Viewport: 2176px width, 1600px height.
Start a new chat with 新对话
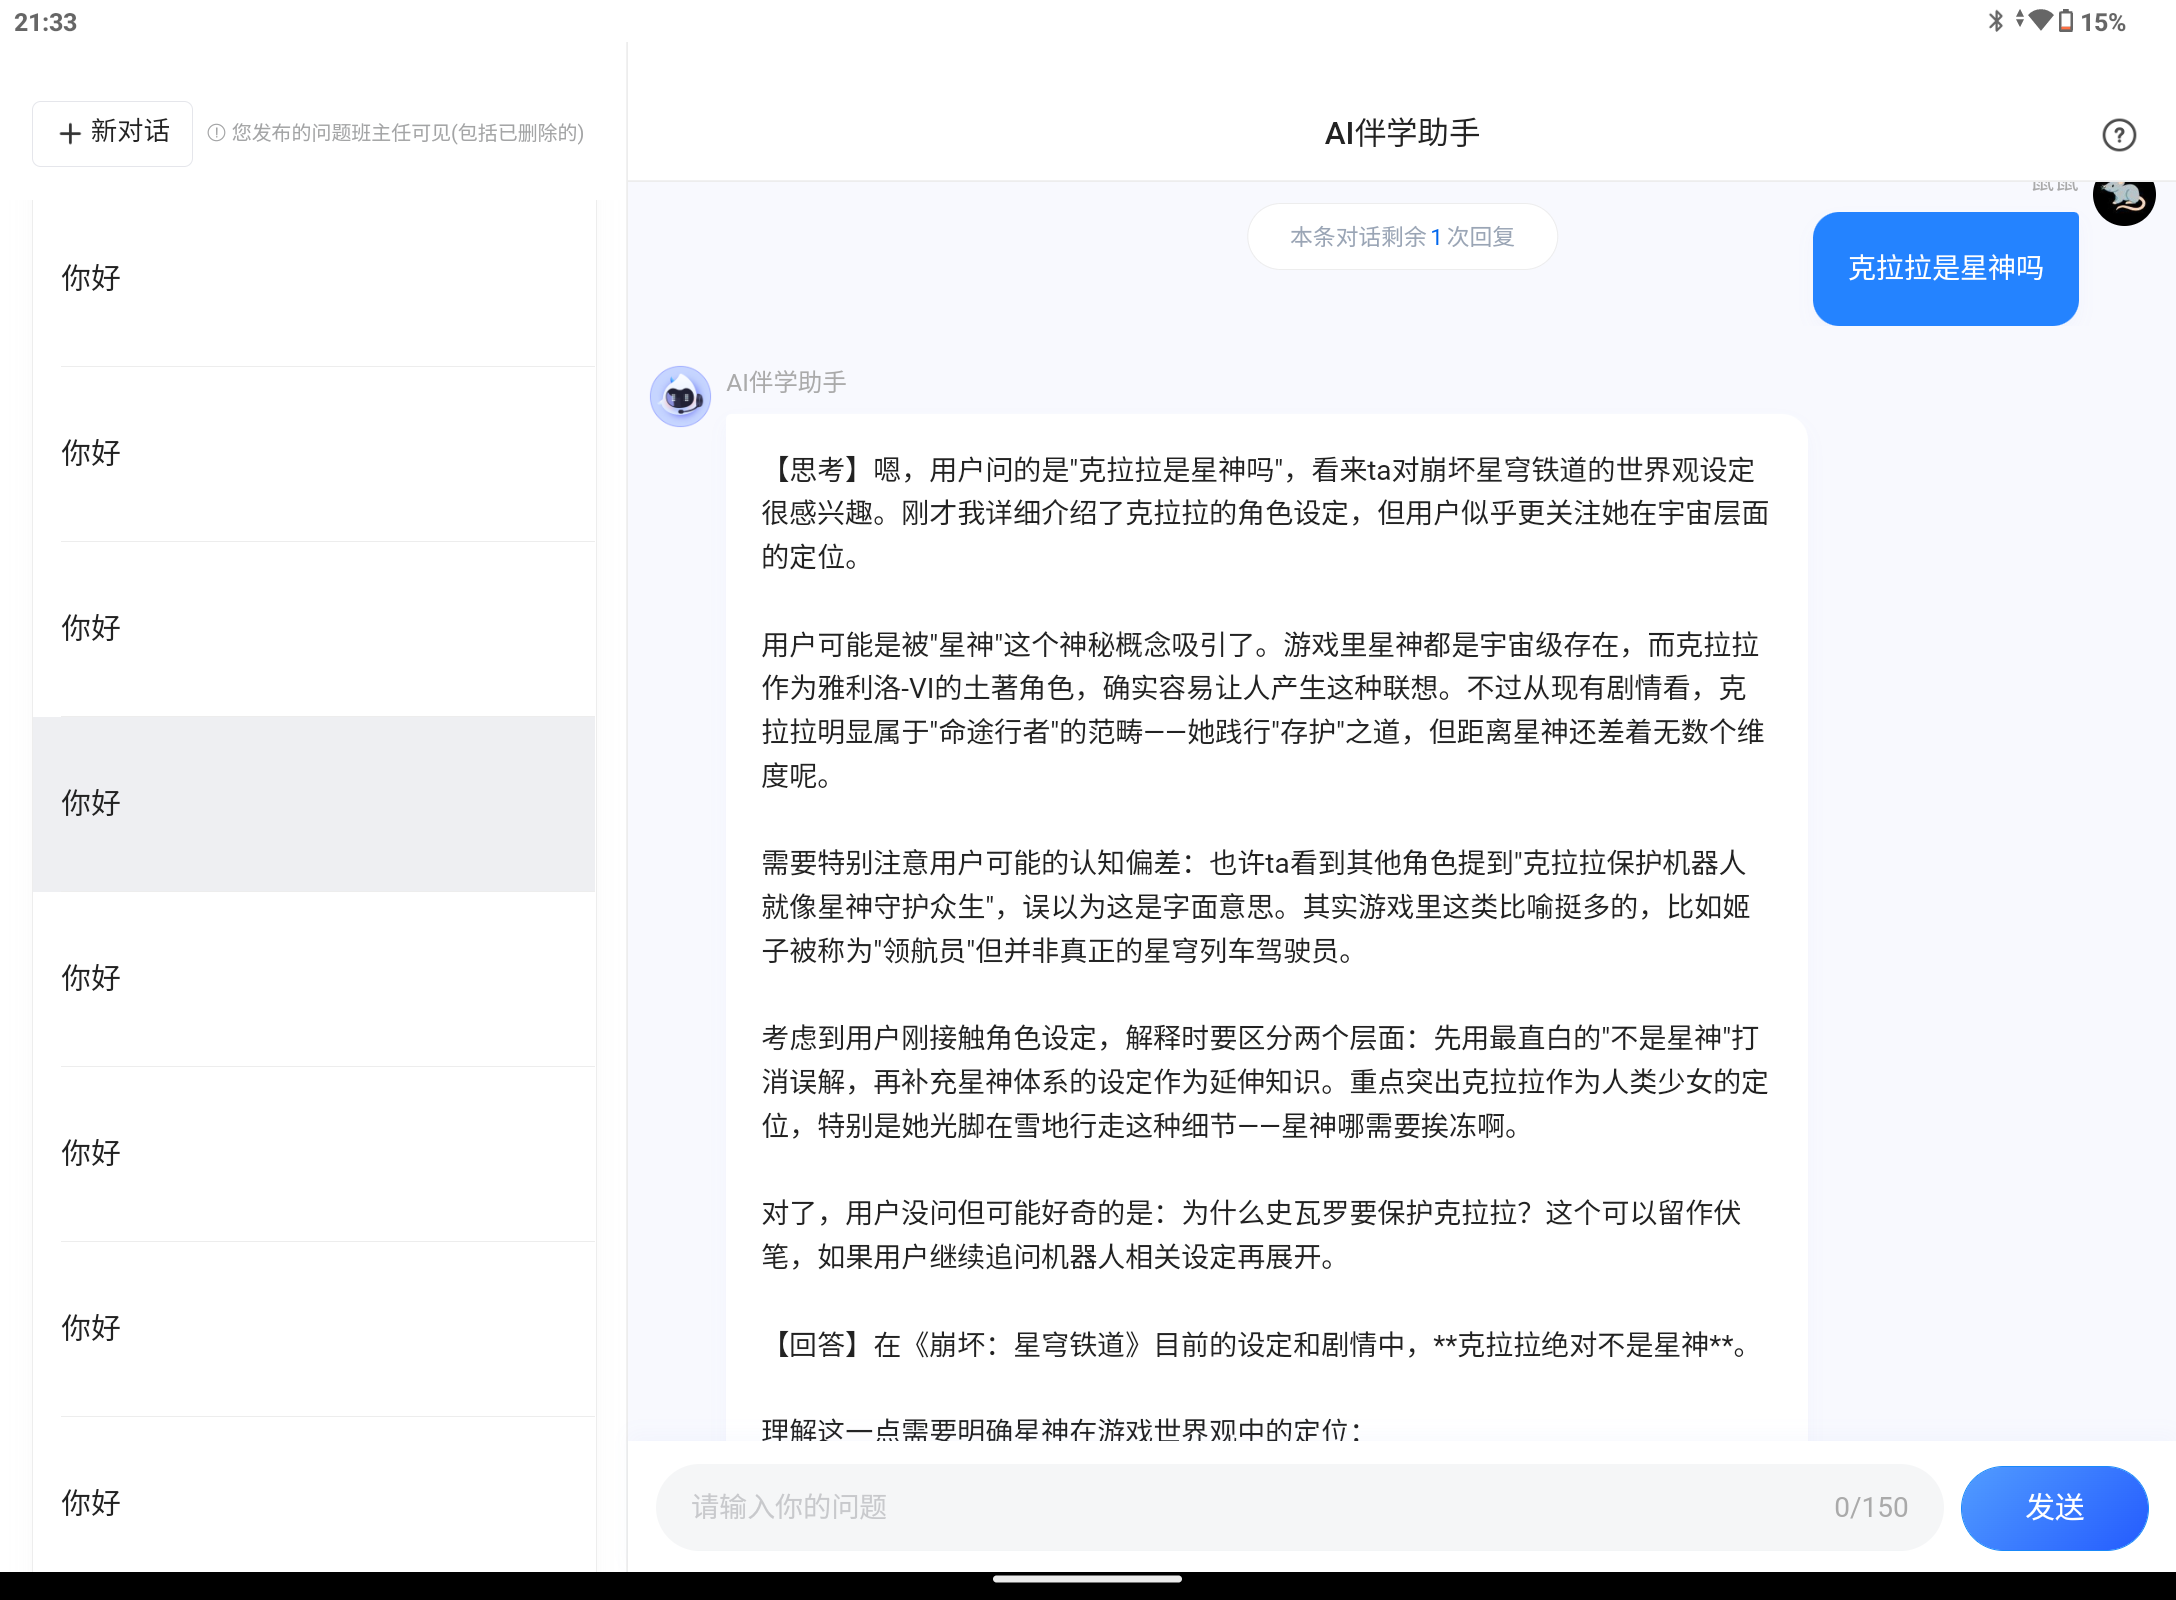[113, 133]
